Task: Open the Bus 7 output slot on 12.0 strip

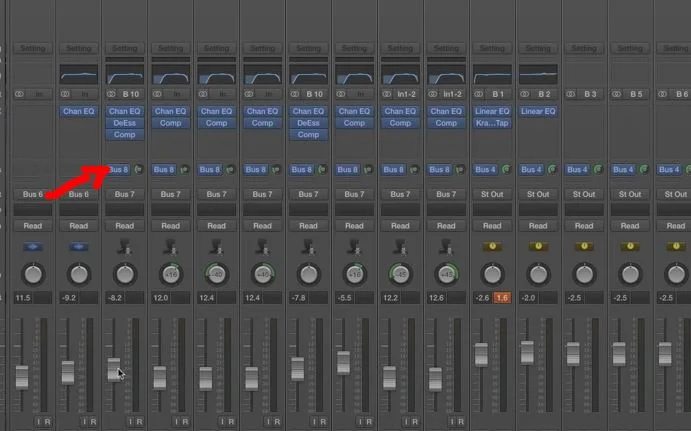Action: pos(171,194)
